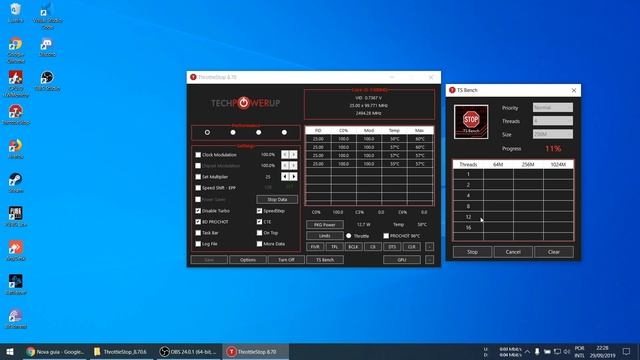This screenshot has height=360, width=640.
Task: Open the Priority dropdown in TS Bench
Action: pyautogui.click(x=553, y=107)
